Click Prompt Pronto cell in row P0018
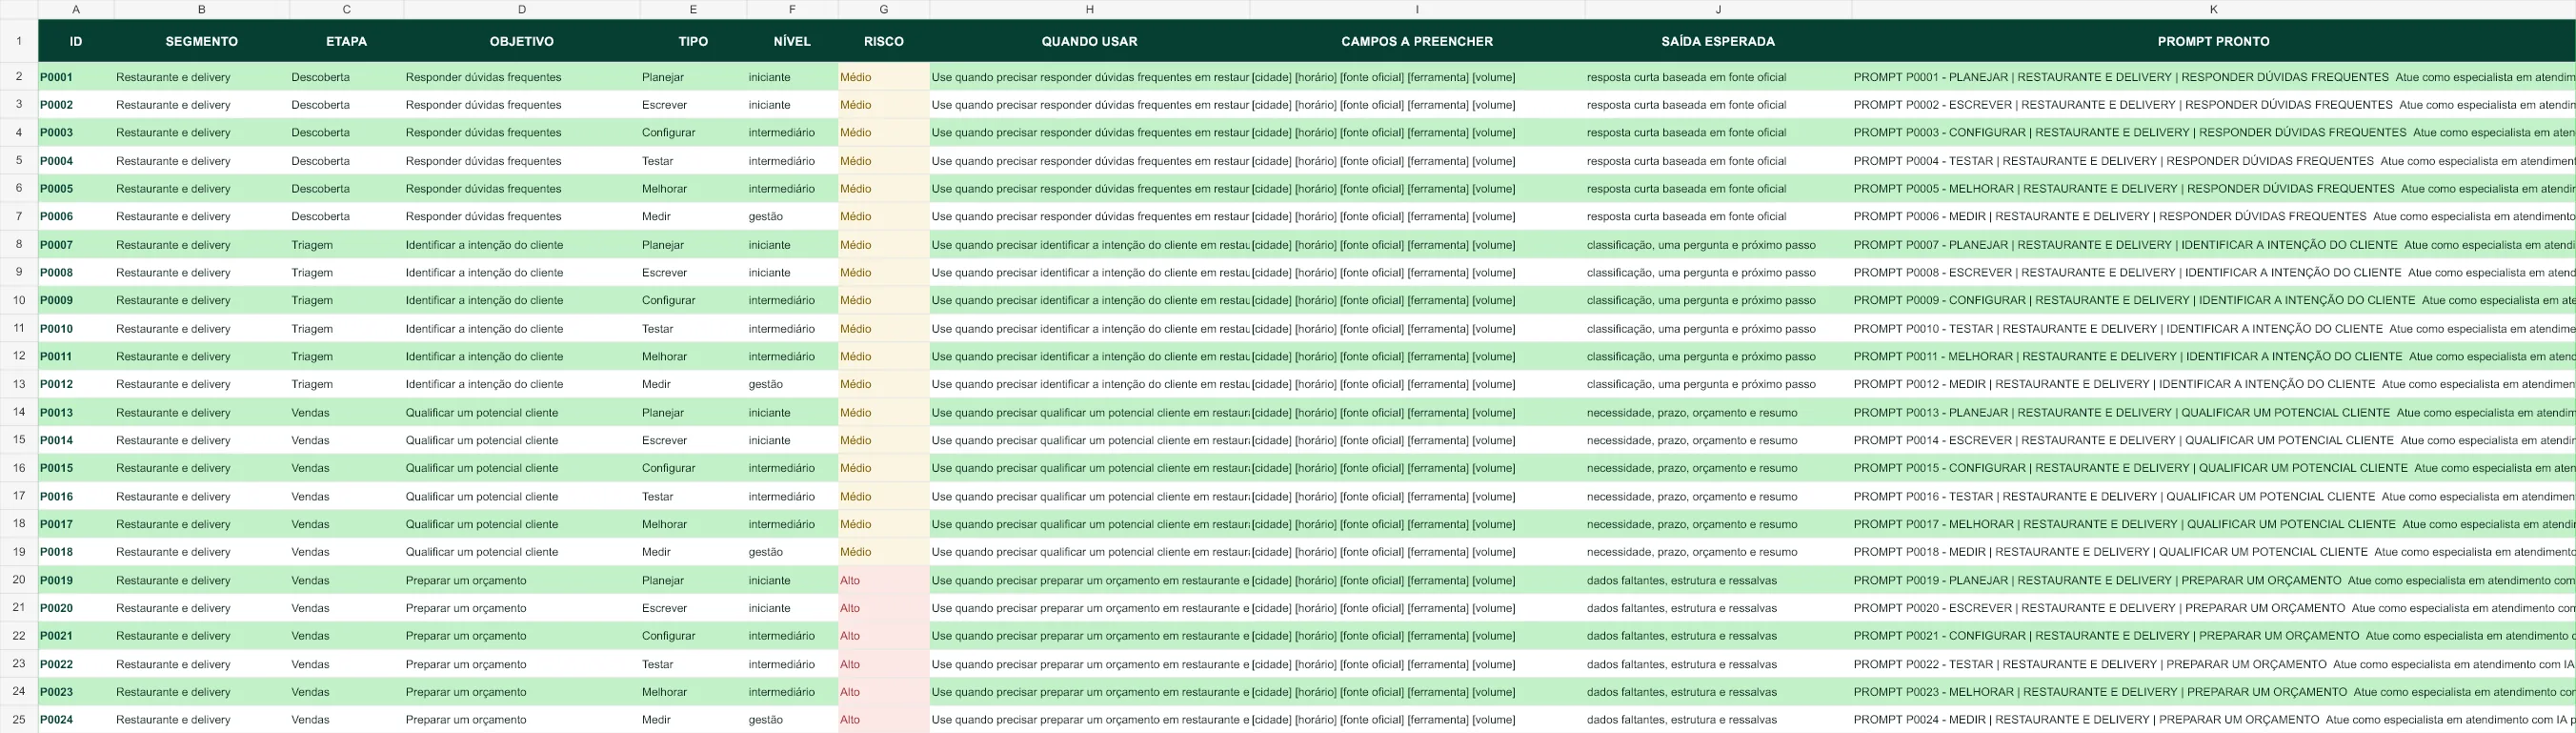 (x=2213, y=552)
